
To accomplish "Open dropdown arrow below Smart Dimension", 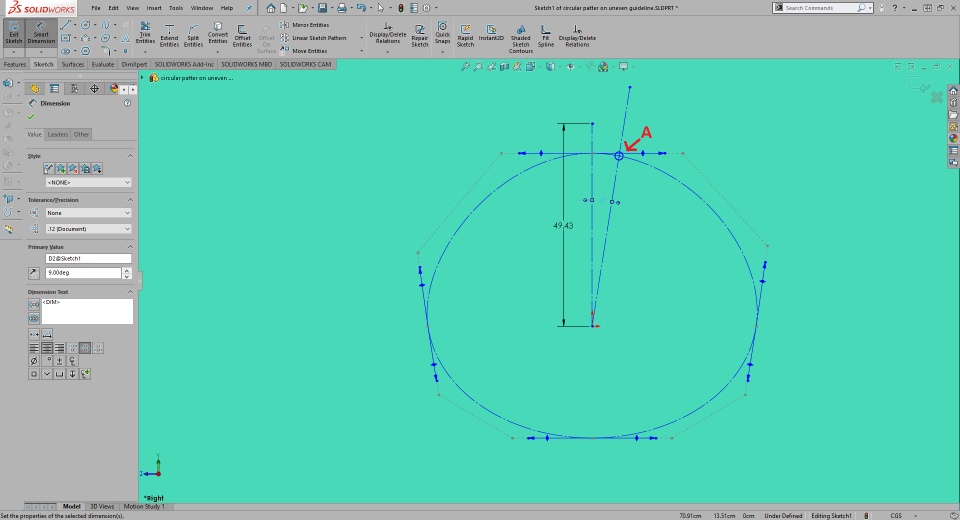I will (x=41, y=52).
